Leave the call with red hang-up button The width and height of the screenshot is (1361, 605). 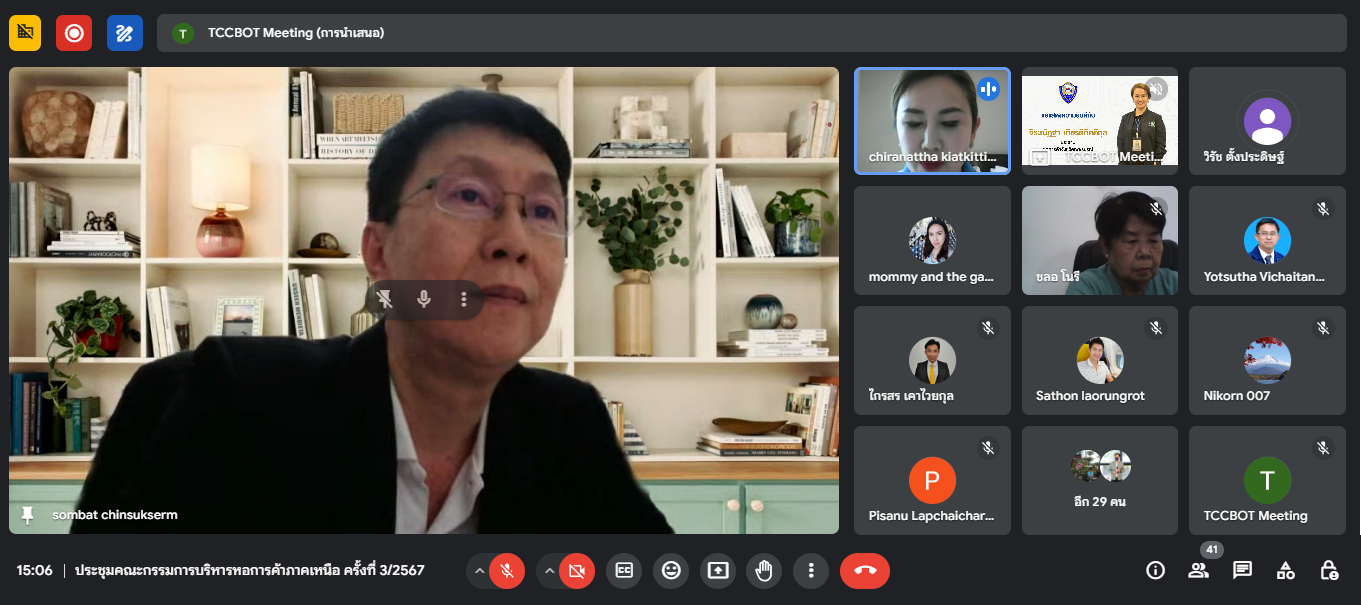click(865, 571)
